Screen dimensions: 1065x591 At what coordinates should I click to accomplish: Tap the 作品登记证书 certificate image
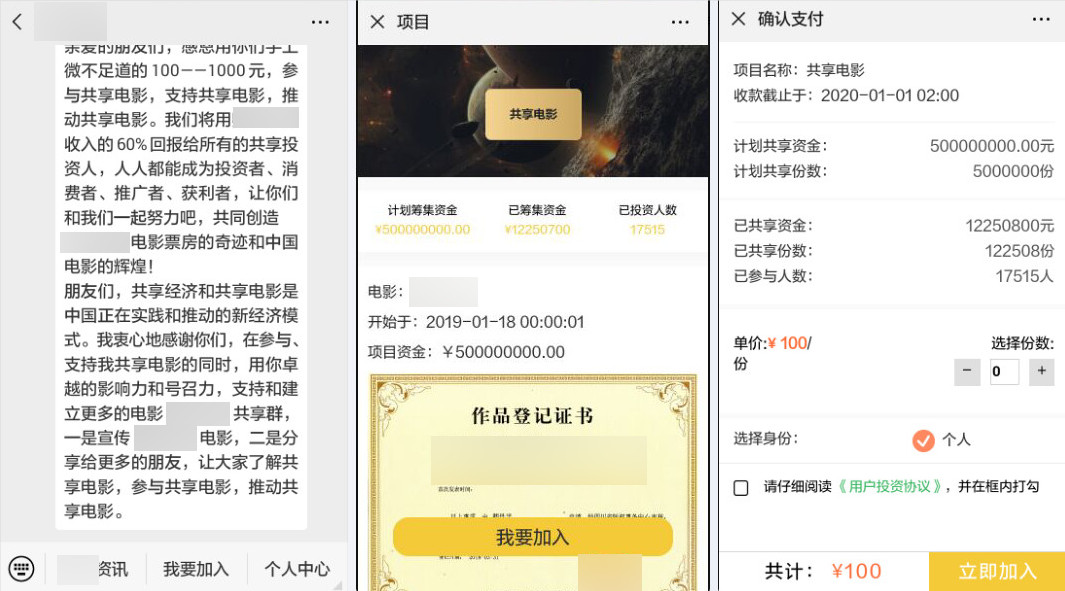533,482
